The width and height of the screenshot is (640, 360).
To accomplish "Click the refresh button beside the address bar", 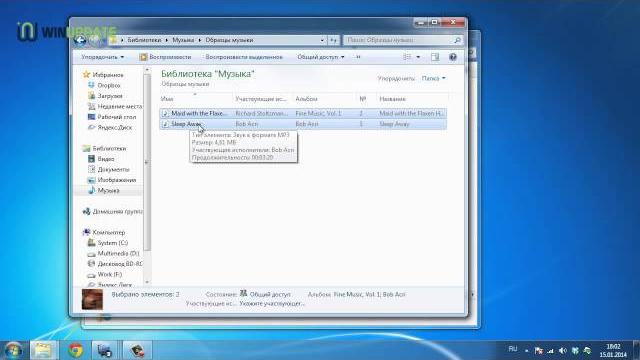I will [x=333, y=40].
